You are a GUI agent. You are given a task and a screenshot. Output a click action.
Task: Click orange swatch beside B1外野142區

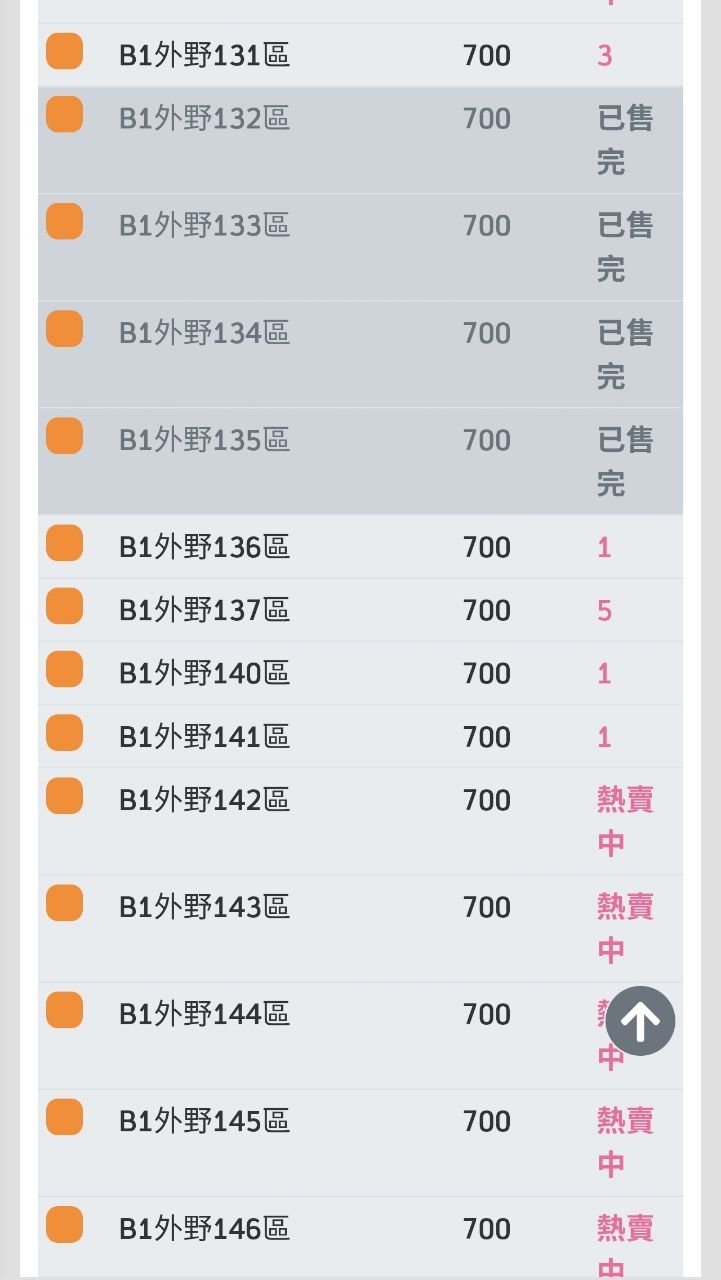(x=65, y=797)
